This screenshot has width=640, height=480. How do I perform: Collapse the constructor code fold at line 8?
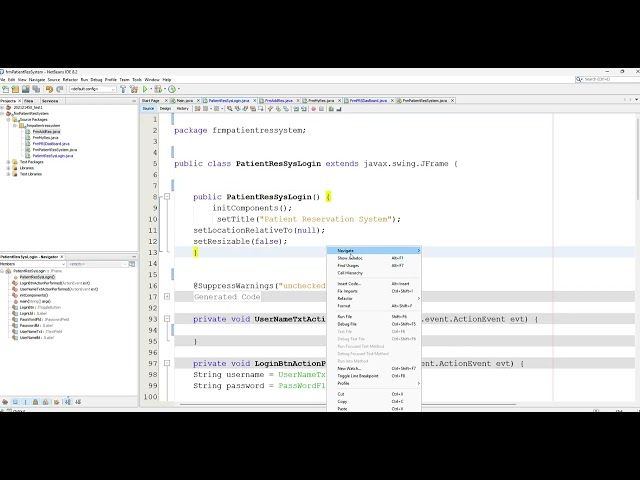click(x=167, y=197)
